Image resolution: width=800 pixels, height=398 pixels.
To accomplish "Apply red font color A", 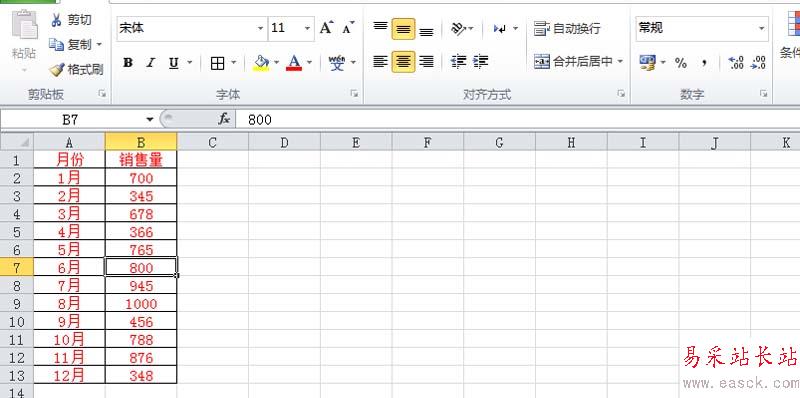I will (x=294, y=63).
